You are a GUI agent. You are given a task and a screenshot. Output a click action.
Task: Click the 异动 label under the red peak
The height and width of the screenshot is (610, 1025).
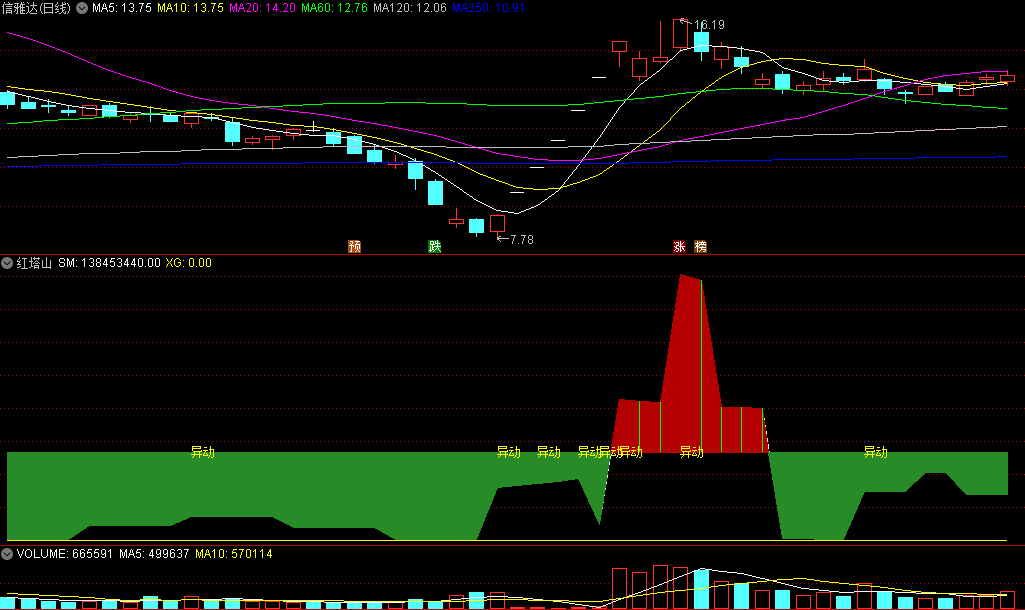[x=692, y=452]
